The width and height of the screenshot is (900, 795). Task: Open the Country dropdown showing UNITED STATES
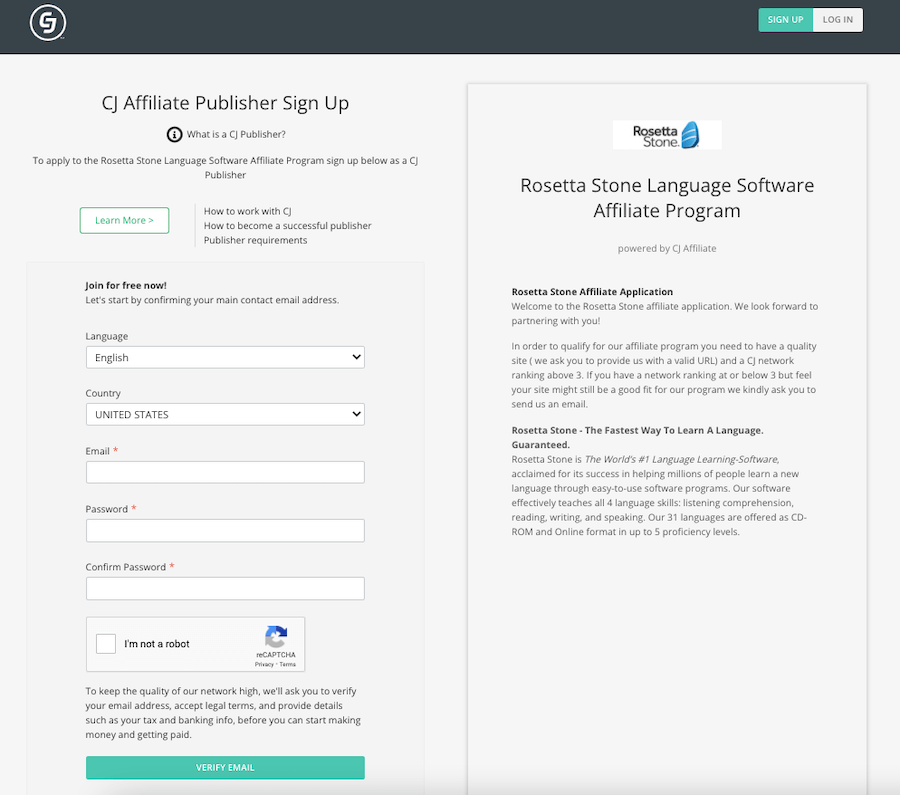point(225,414)
